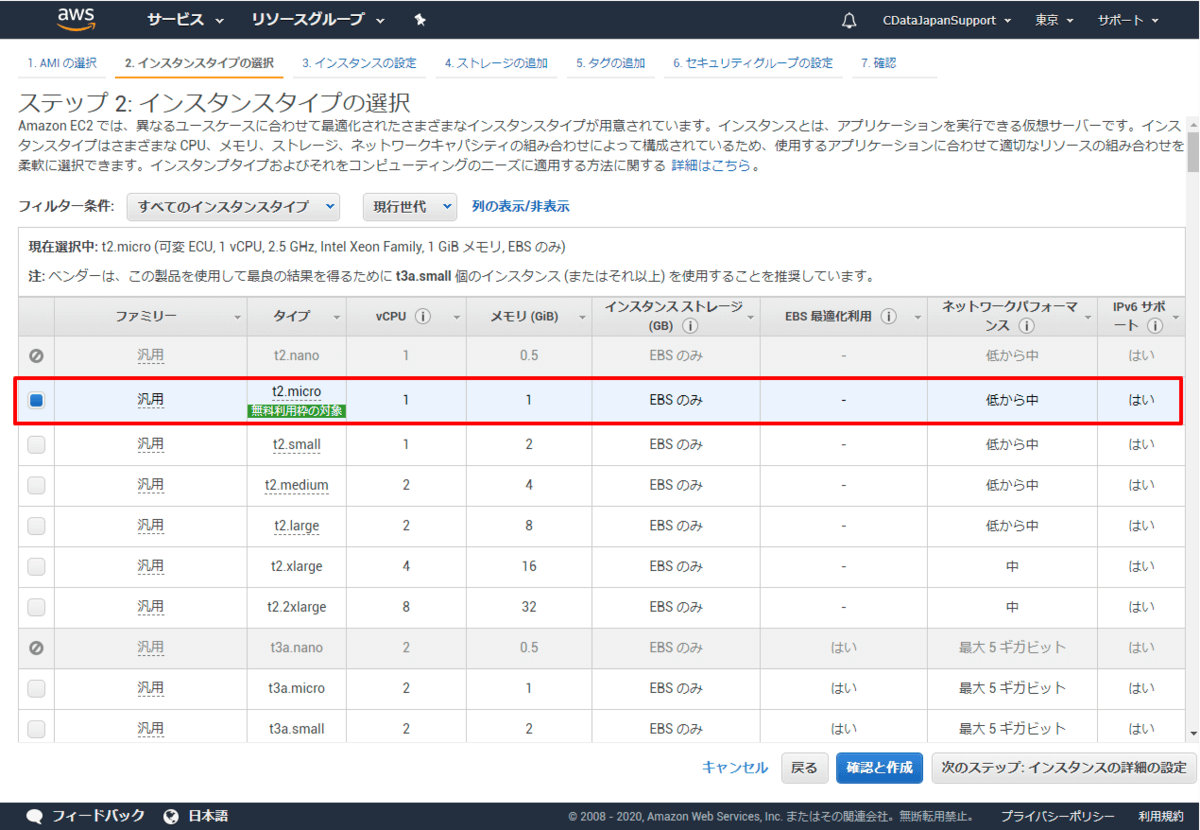Select the t2.medium instance checkbox
The width and height of the screenshot is (1200, 830).
(x=36, y=485)
